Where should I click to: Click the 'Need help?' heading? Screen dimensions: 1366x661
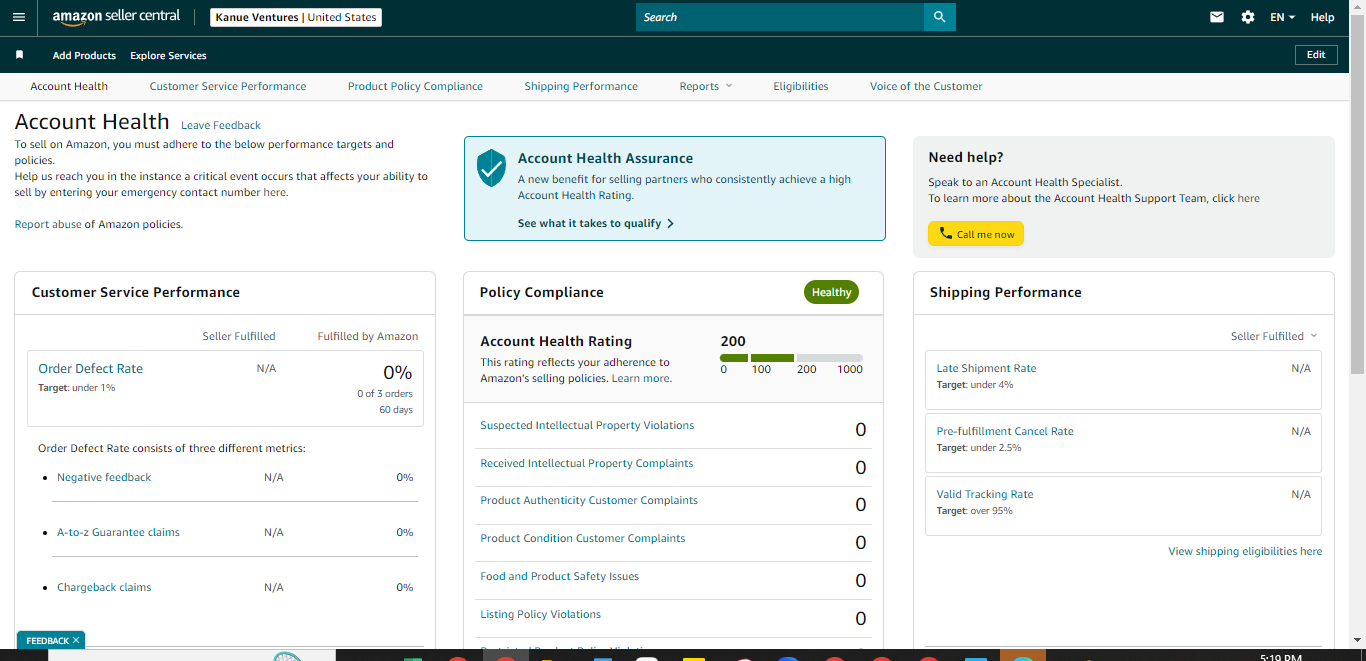(966, 157)
